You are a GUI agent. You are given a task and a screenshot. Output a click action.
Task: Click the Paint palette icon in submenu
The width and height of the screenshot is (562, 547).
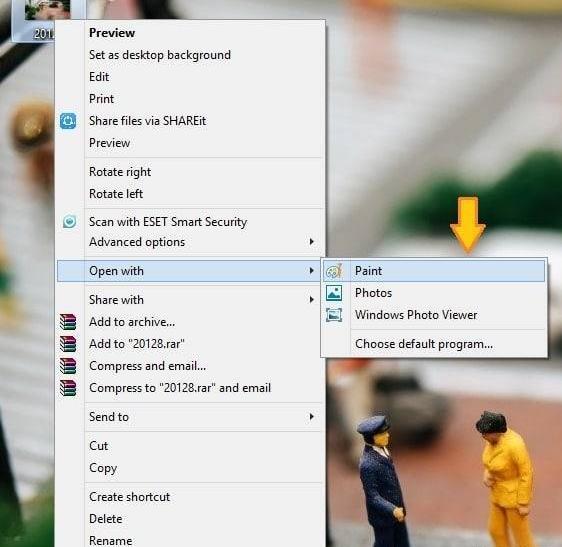tap(334, 271)
